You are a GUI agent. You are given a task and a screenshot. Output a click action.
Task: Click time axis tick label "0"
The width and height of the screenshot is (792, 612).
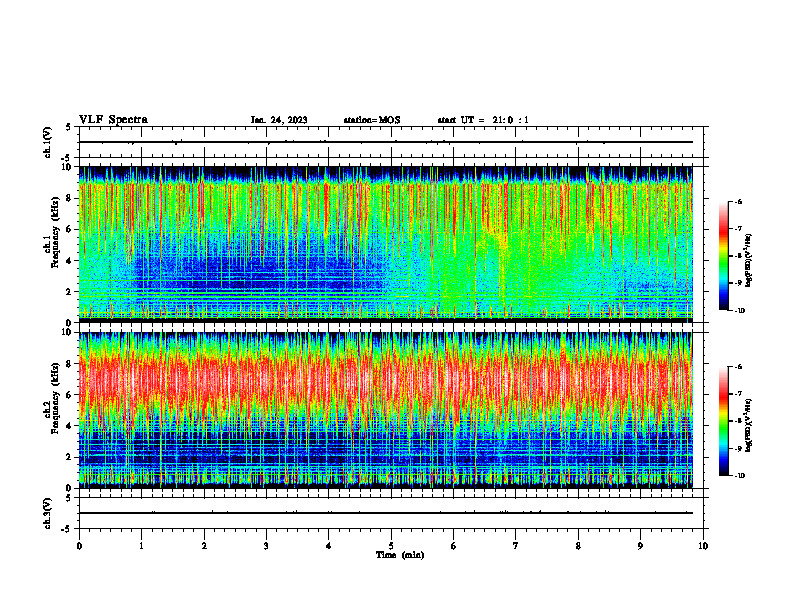[x=79, y=546]
